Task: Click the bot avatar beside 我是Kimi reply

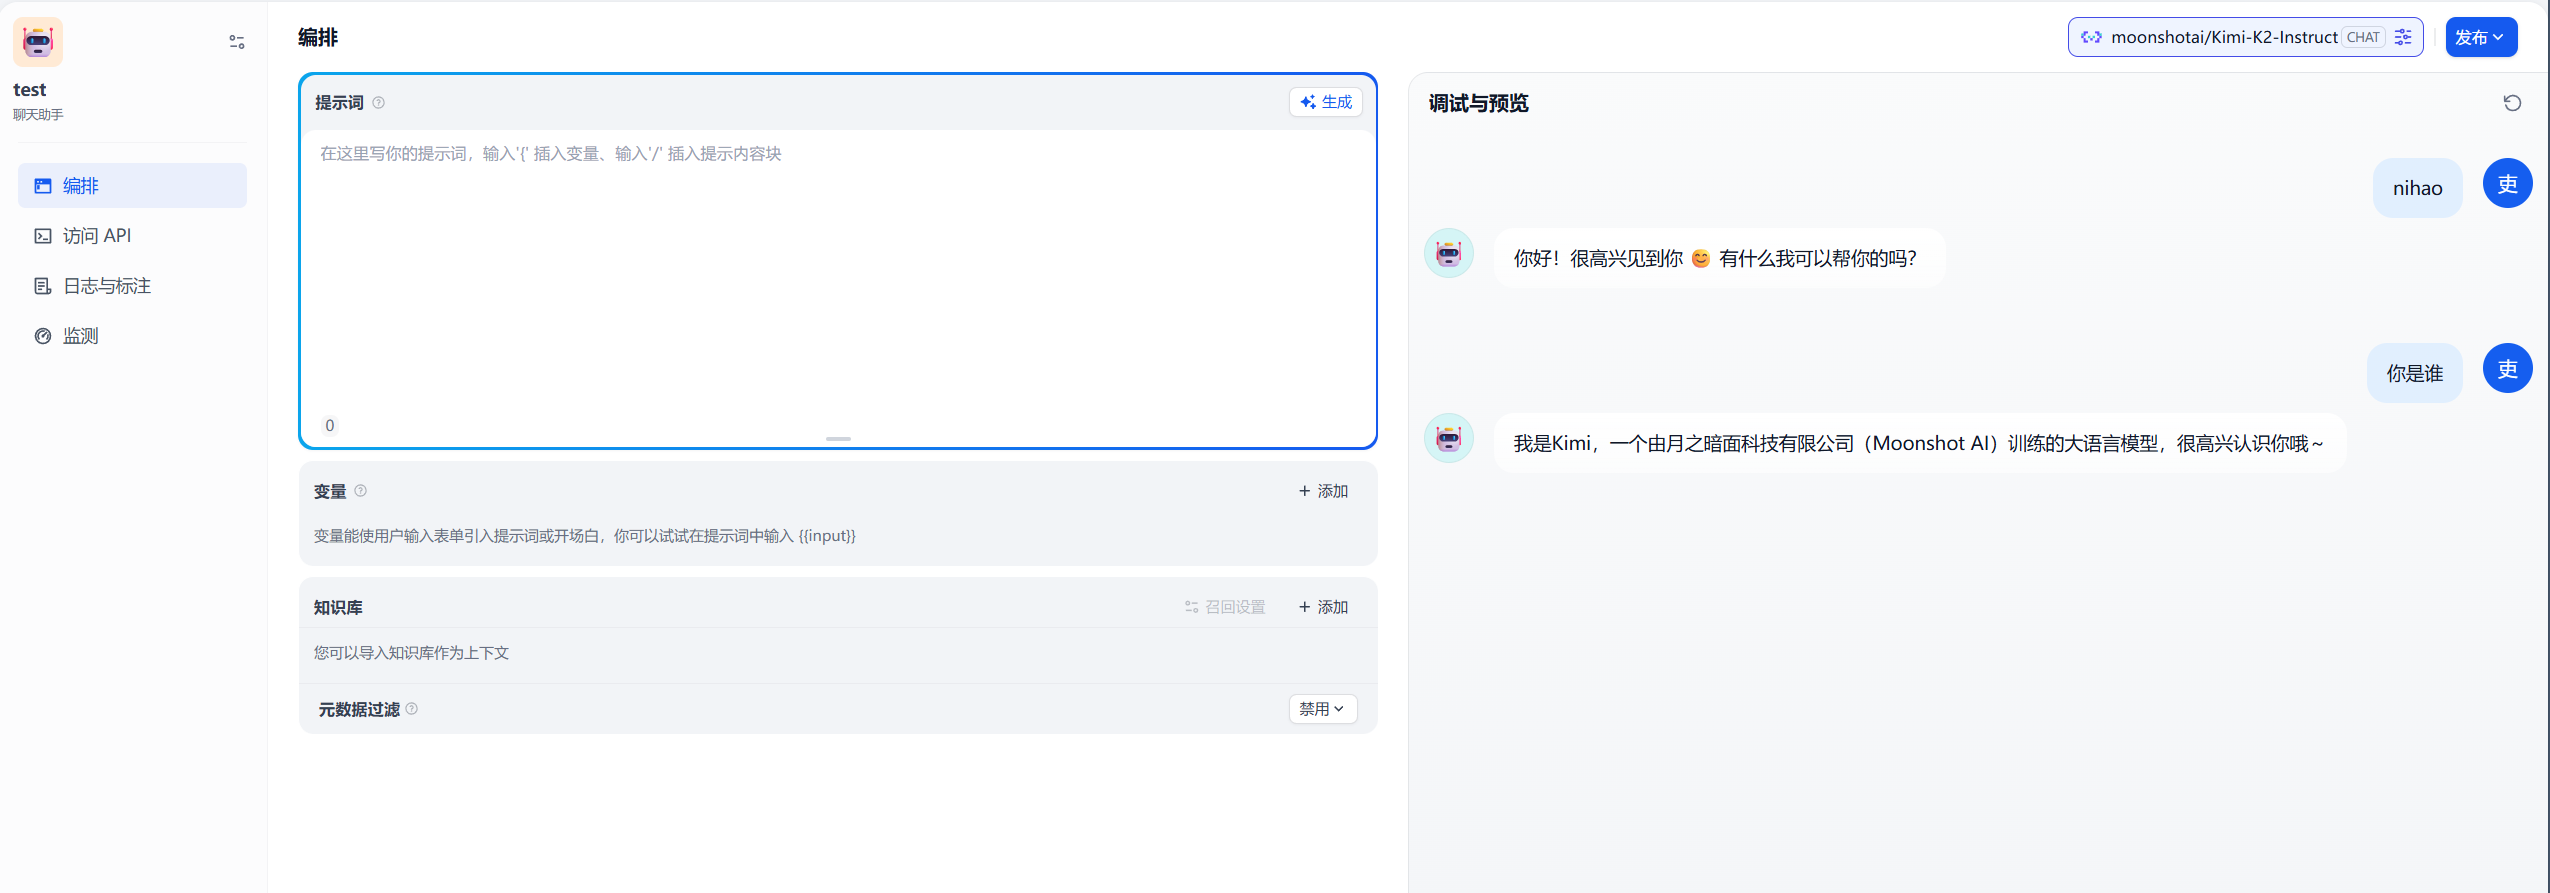Action: (x=1449, y=438)
